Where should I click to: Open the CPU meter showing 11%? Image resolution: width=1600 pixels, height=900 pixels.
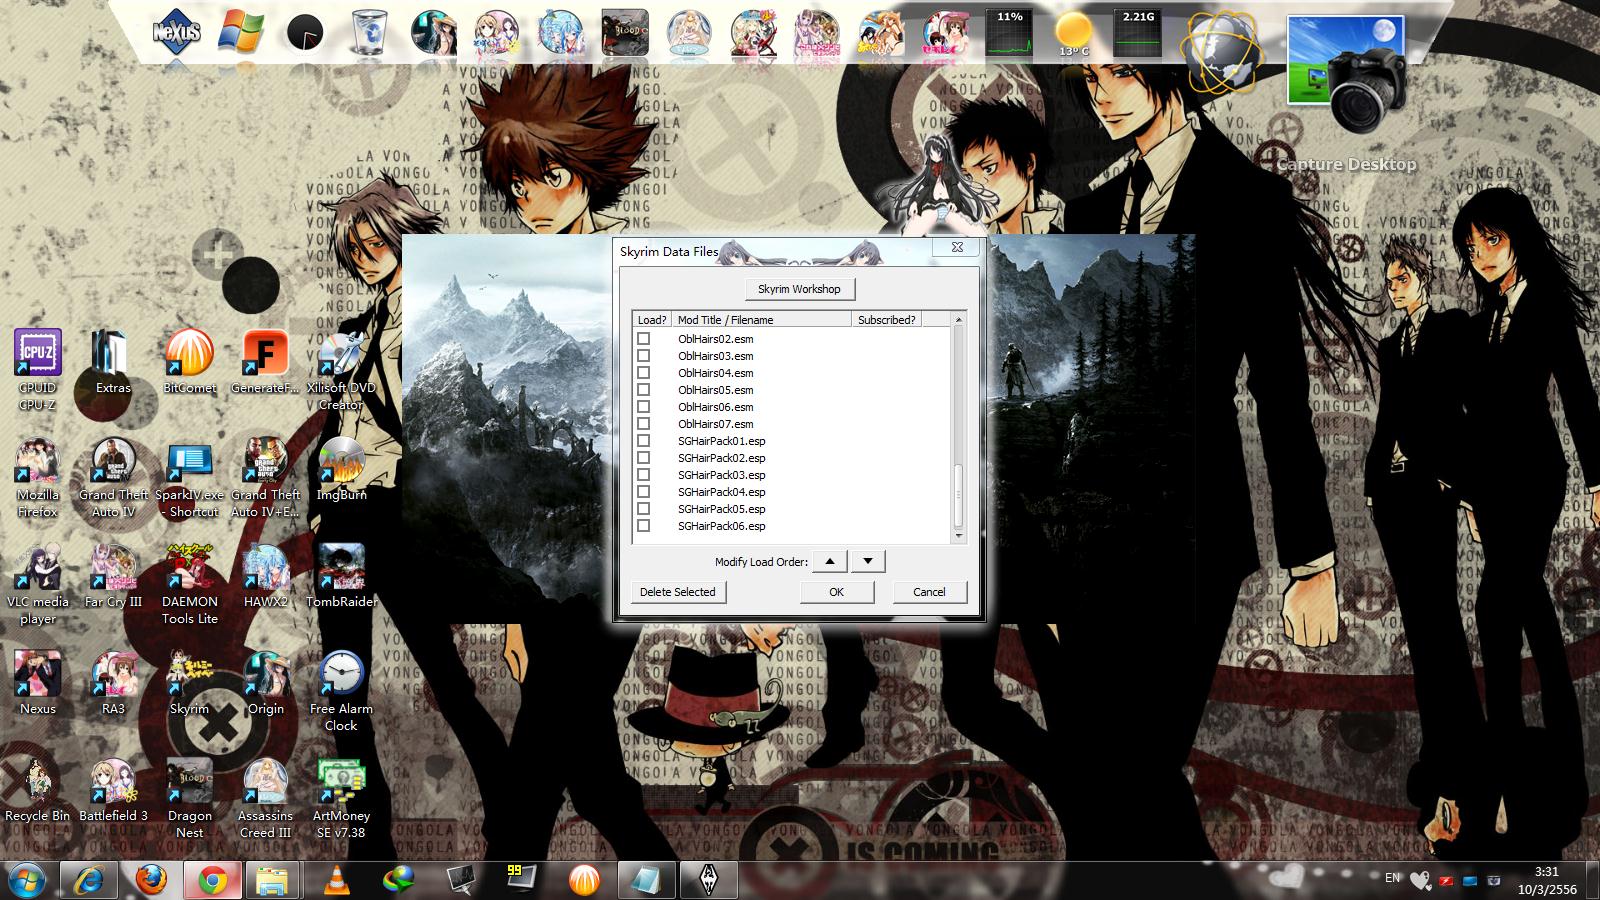click(1009, 33)
